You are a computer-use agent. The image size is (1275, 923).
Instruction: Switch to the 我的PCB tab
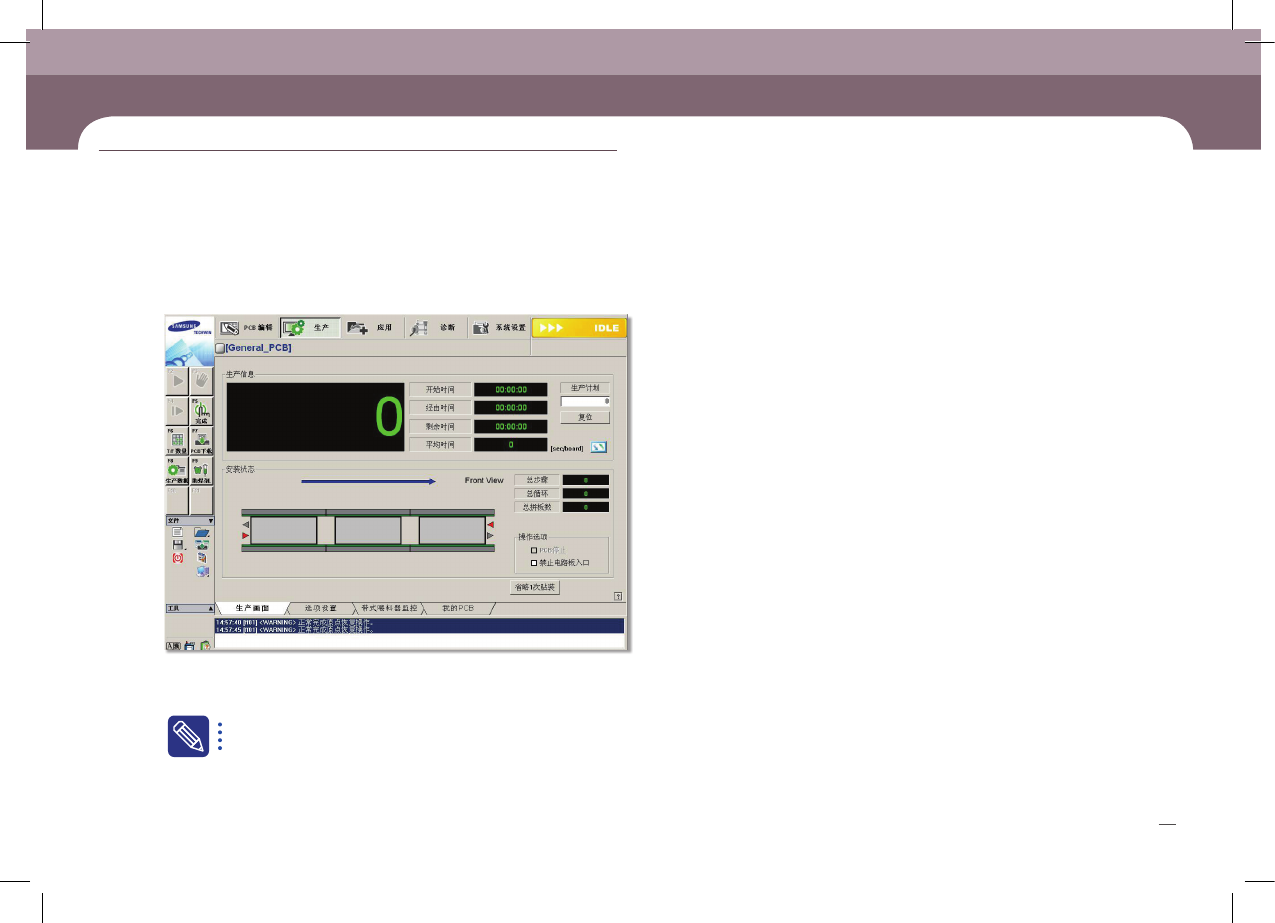456,608
